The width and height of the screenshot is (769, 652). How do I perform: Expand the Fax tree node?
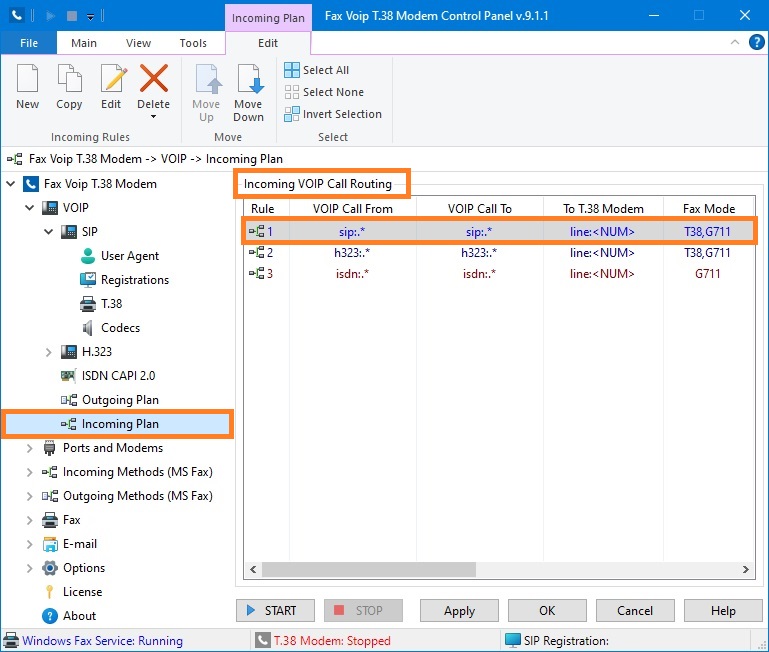click(x=30, y=520)
